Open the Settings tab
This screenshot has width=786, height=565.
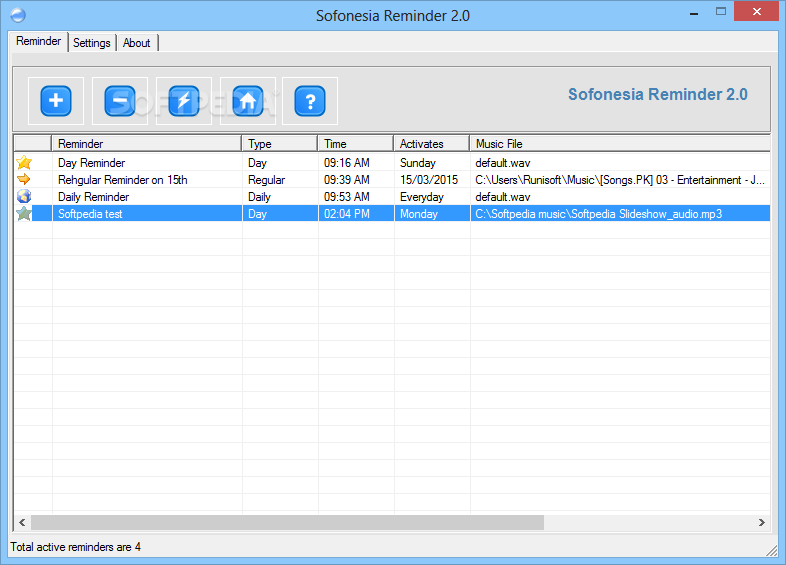92,43
